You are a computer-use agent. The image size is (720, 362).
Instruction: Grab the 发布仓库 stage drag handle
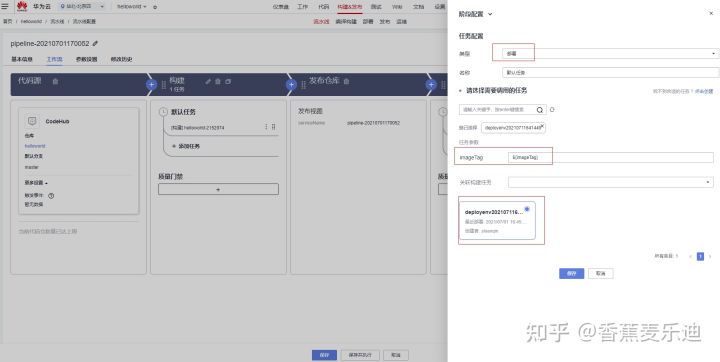(x=303, y=85)
